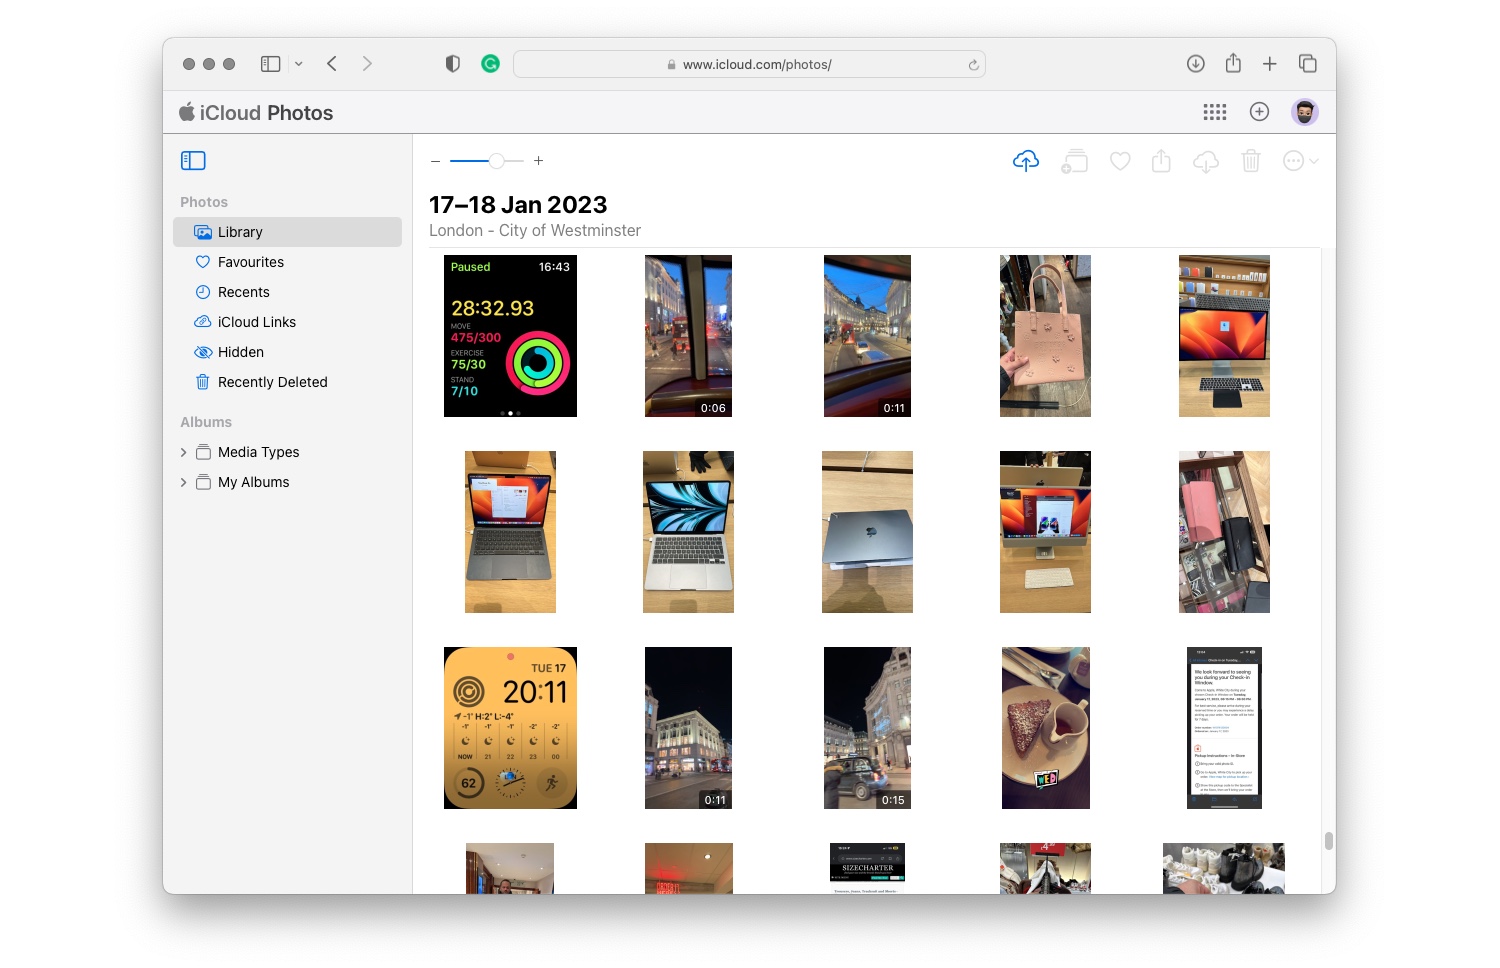Click the vertical scrollbar thumb
Screen dimensions: 1500x968
click(1329, 841)
